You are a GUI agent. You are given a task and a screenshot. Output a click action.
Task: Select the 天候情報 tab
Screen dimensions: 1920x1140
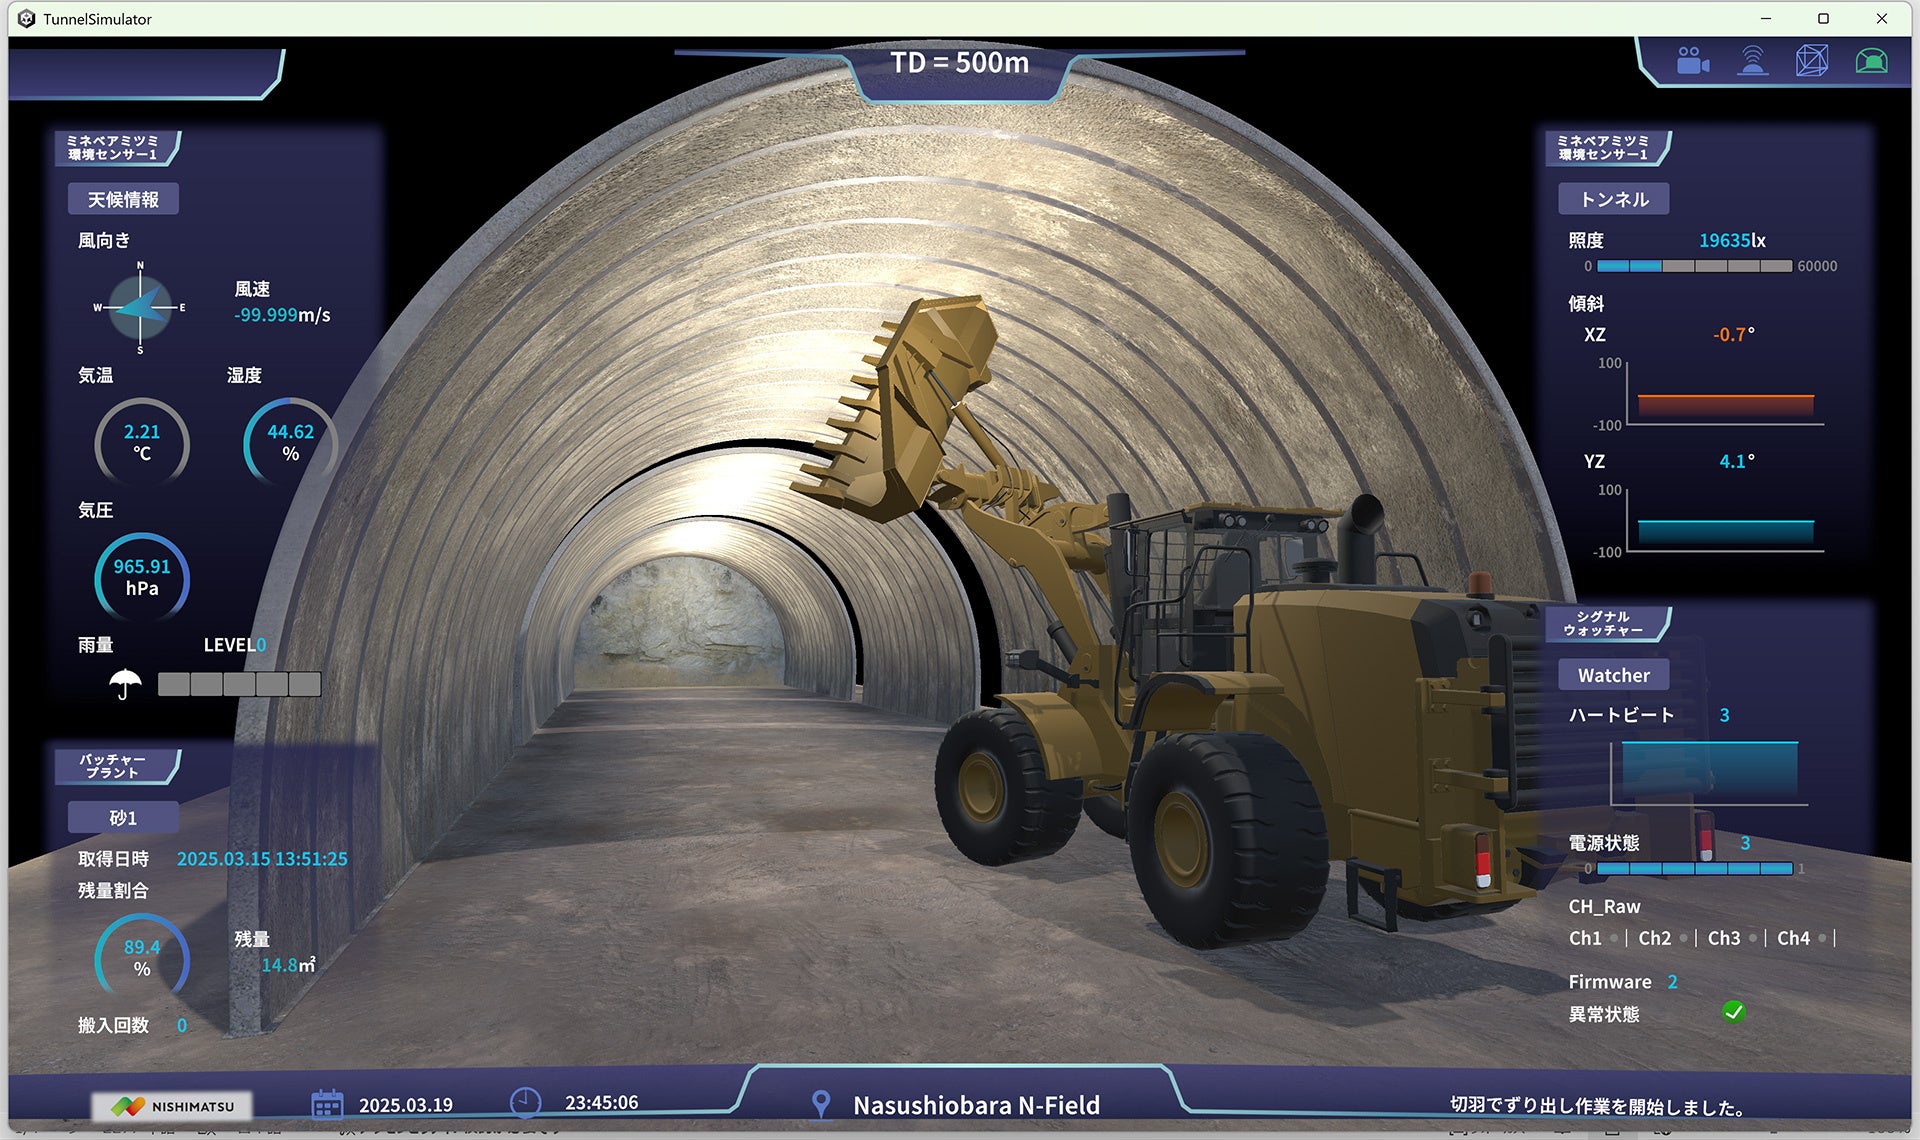[123, 199]
